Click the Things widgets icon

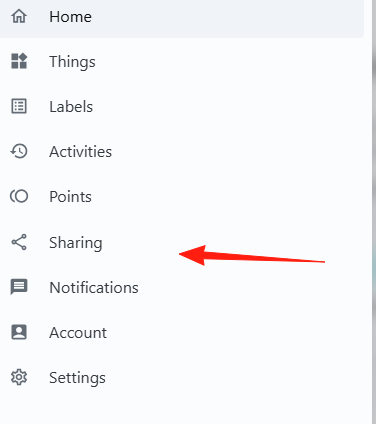(x=19, y=61)
